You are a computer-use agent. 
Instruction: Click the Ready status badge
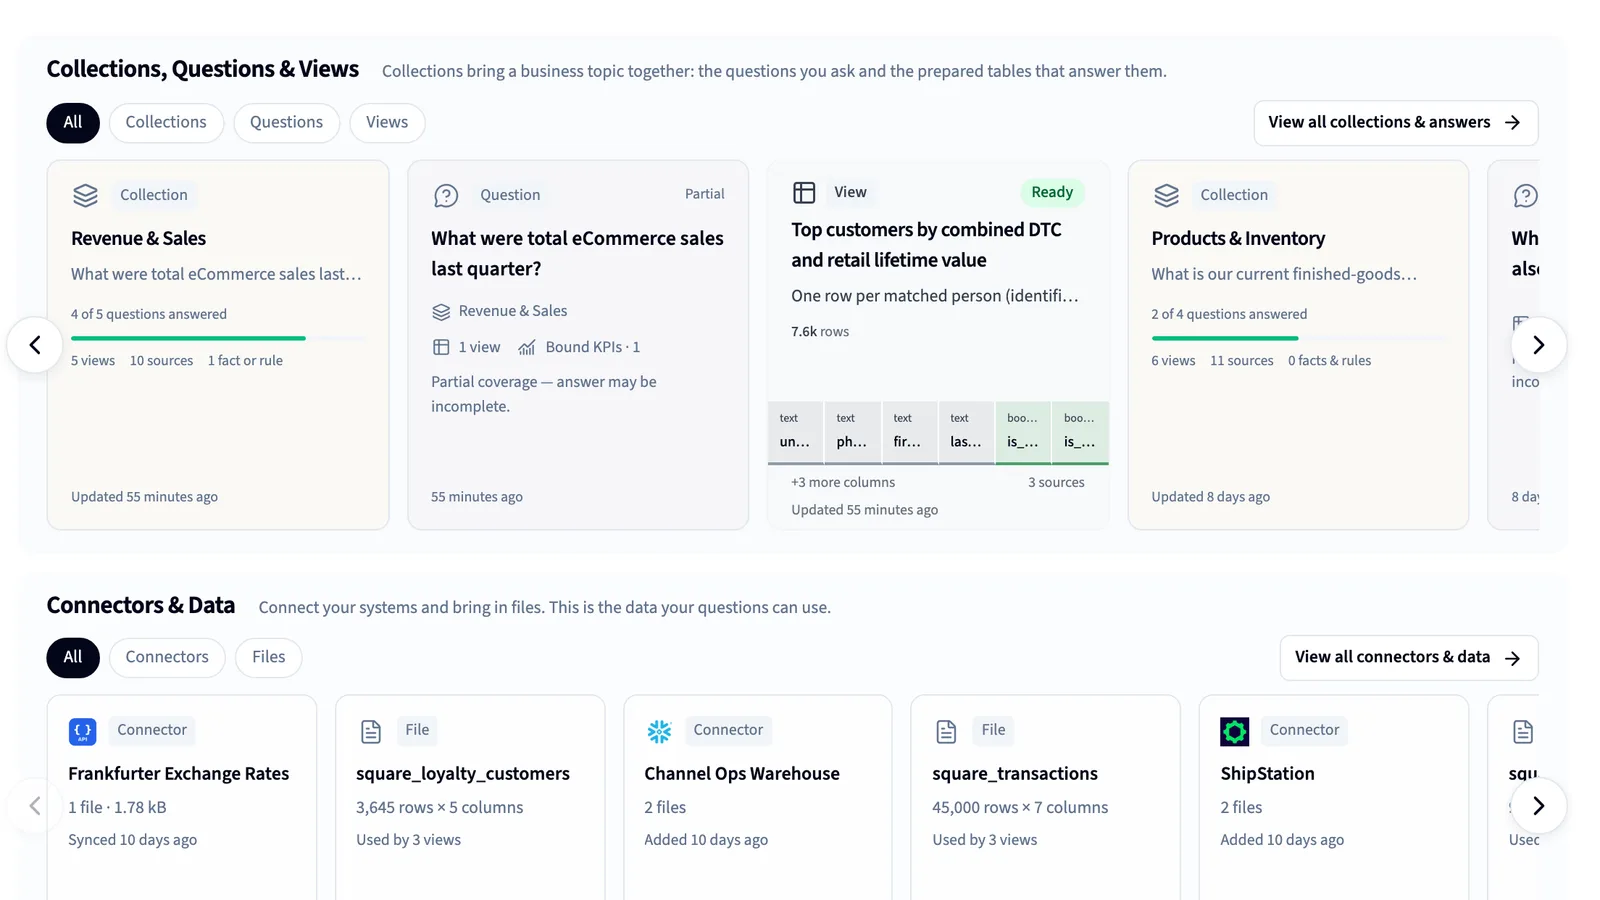pos(1052,192)
